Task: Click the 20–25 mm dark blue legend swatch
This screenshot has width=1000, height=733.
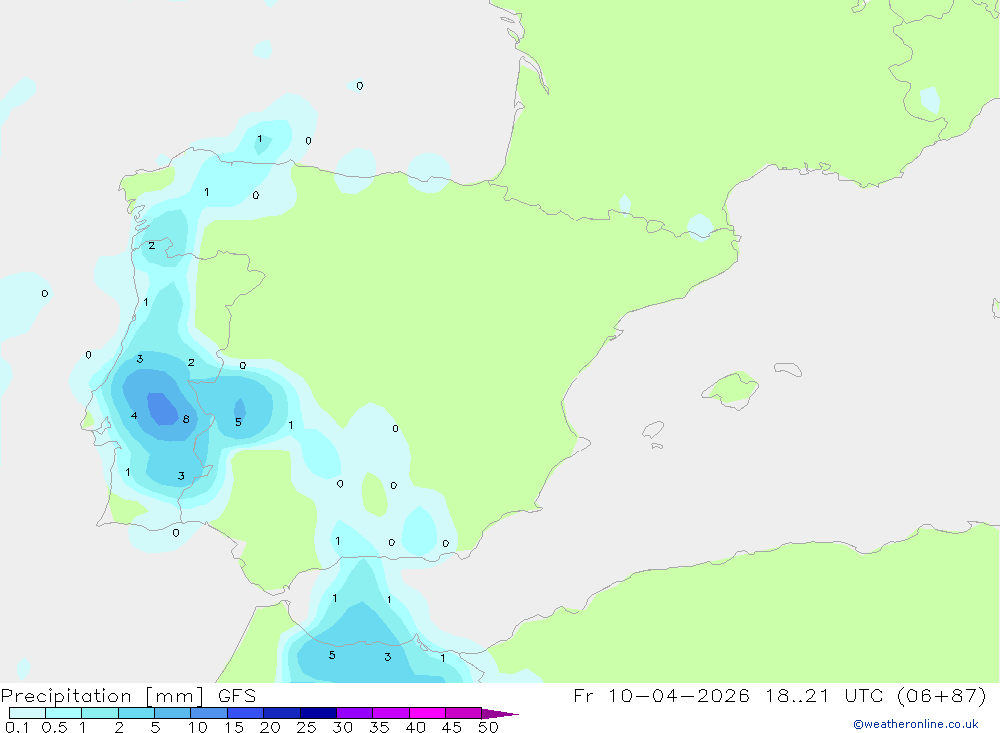Action: [x=281, y=713]
